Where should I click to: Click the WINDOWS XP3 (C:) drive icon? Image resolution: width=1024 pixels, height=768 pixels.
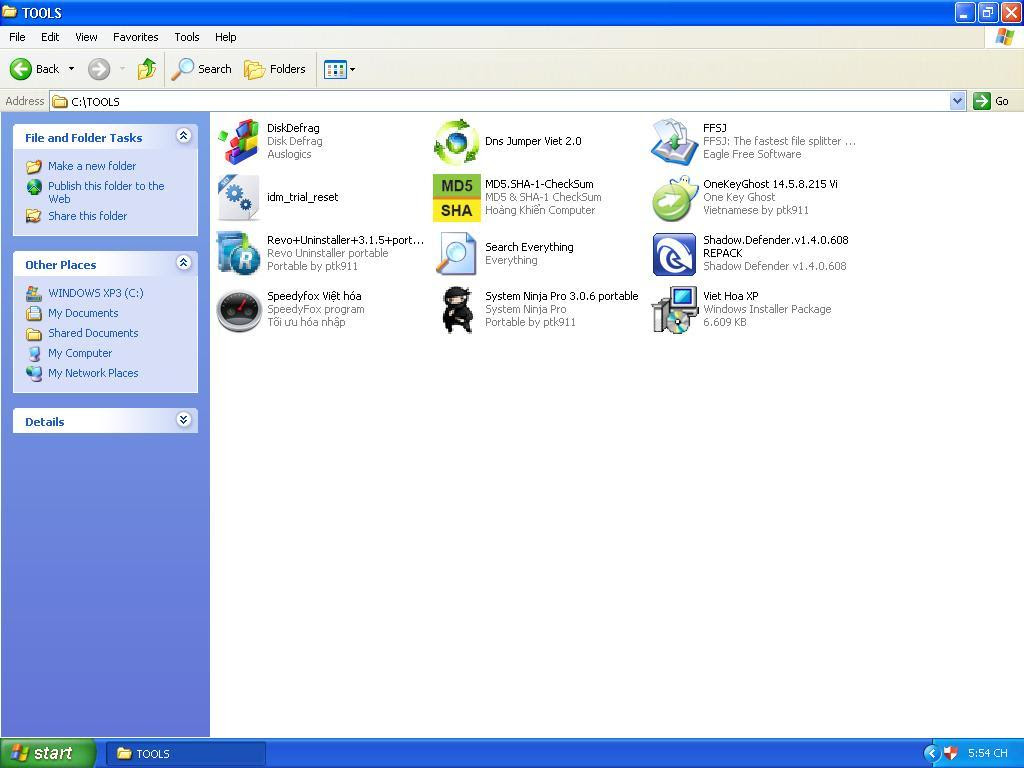coord(34,293)
